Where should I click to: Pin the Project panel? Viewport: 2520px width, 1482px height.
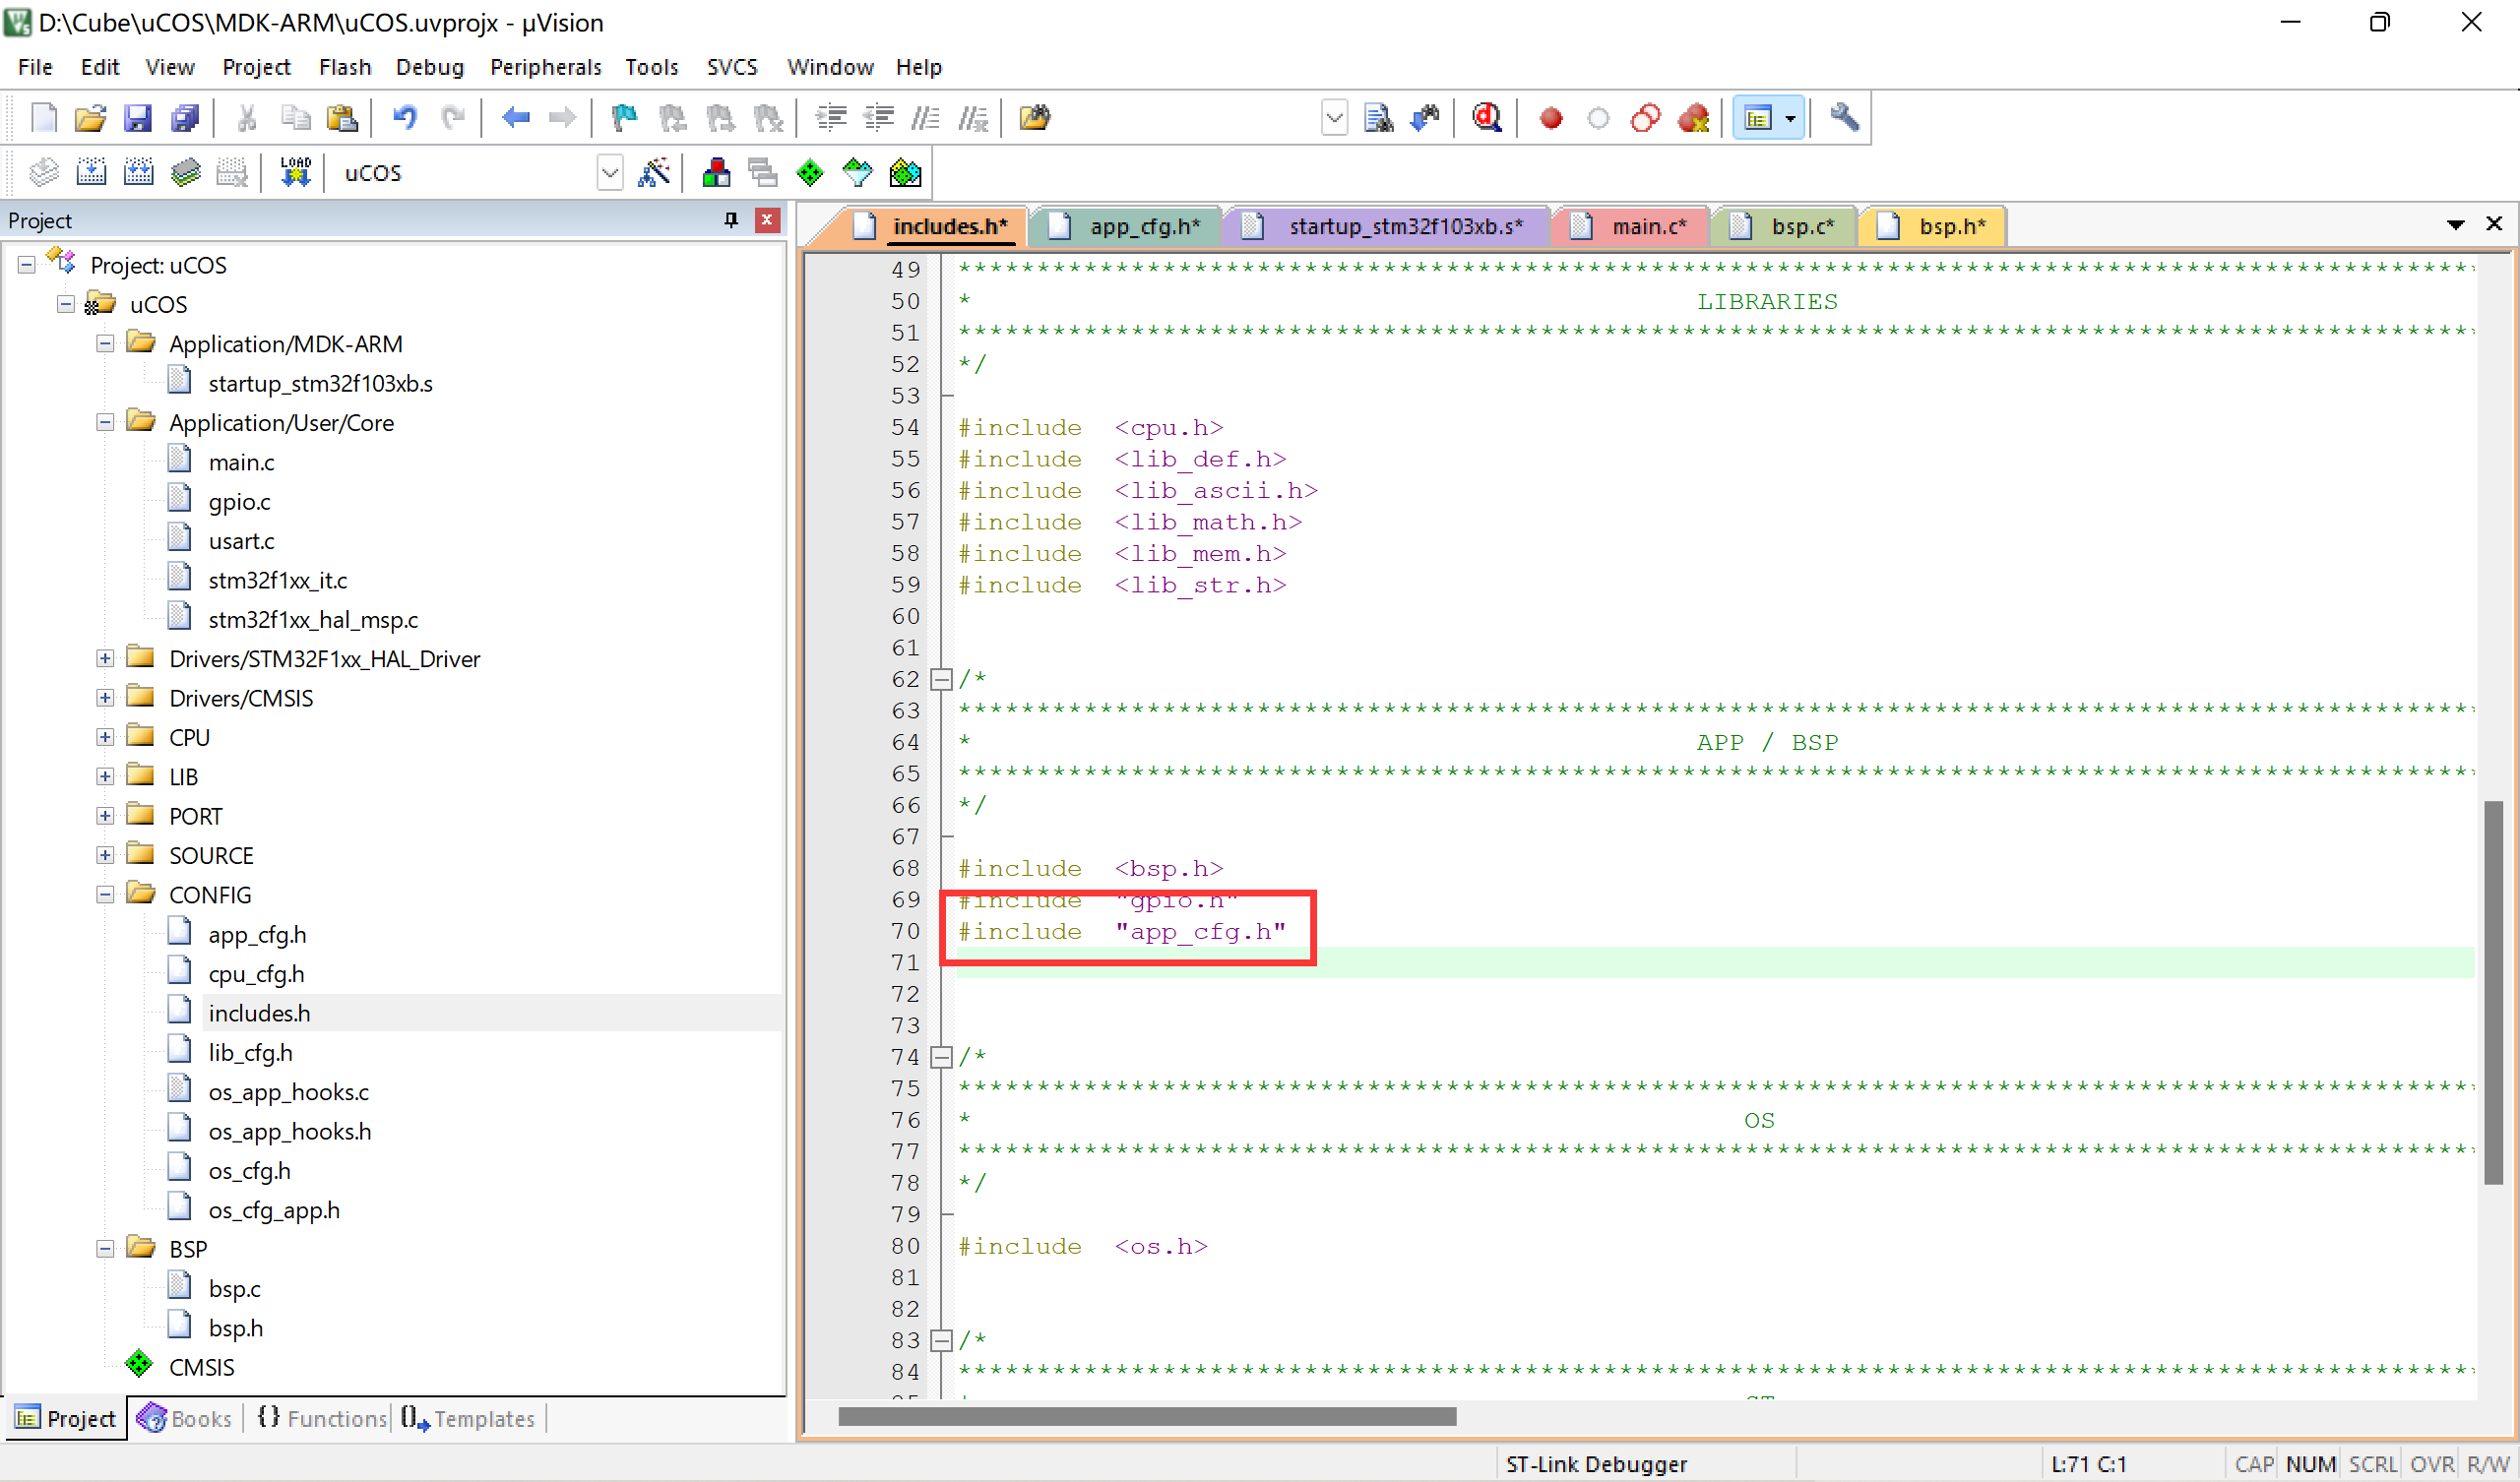(731, 220)
